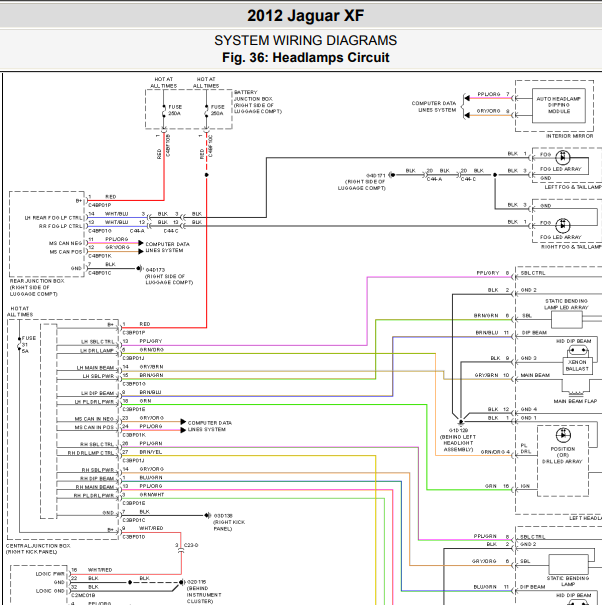
Task: Click the 'LH SBL CTRL' pin label
Action: 98,342
